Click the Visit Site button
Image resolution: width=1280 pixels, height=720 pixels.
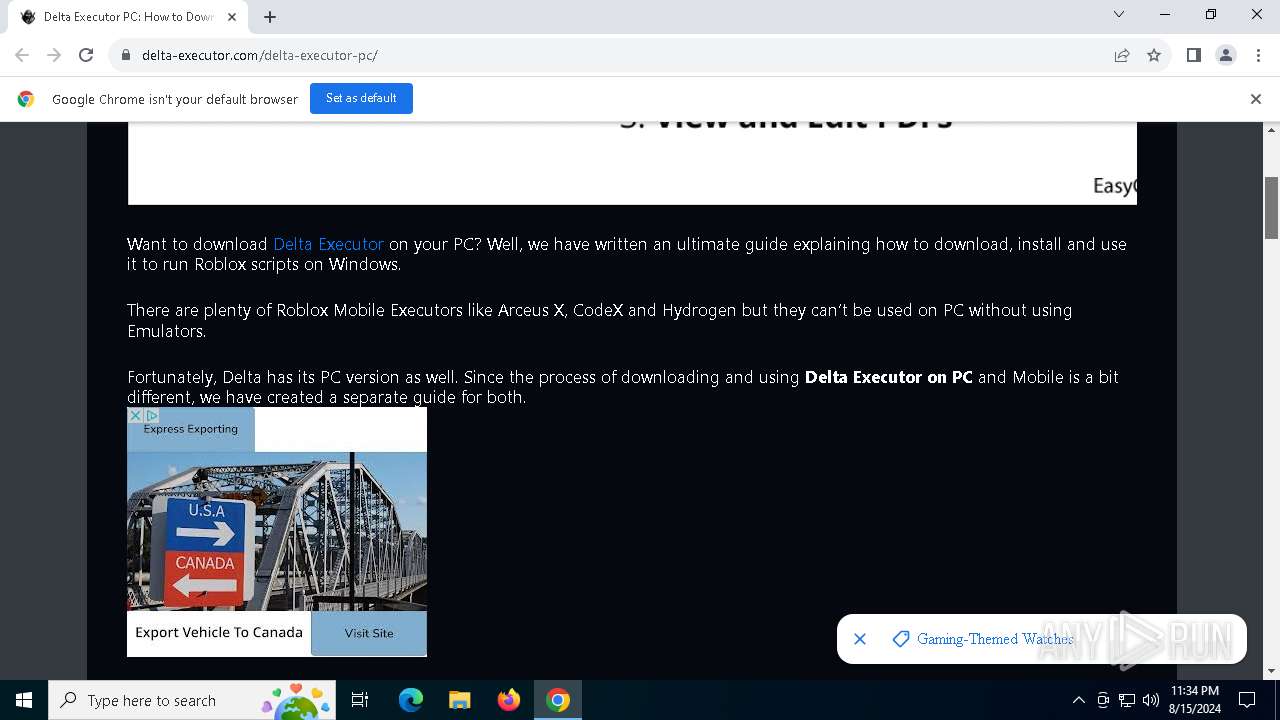(x=369, y=633)
